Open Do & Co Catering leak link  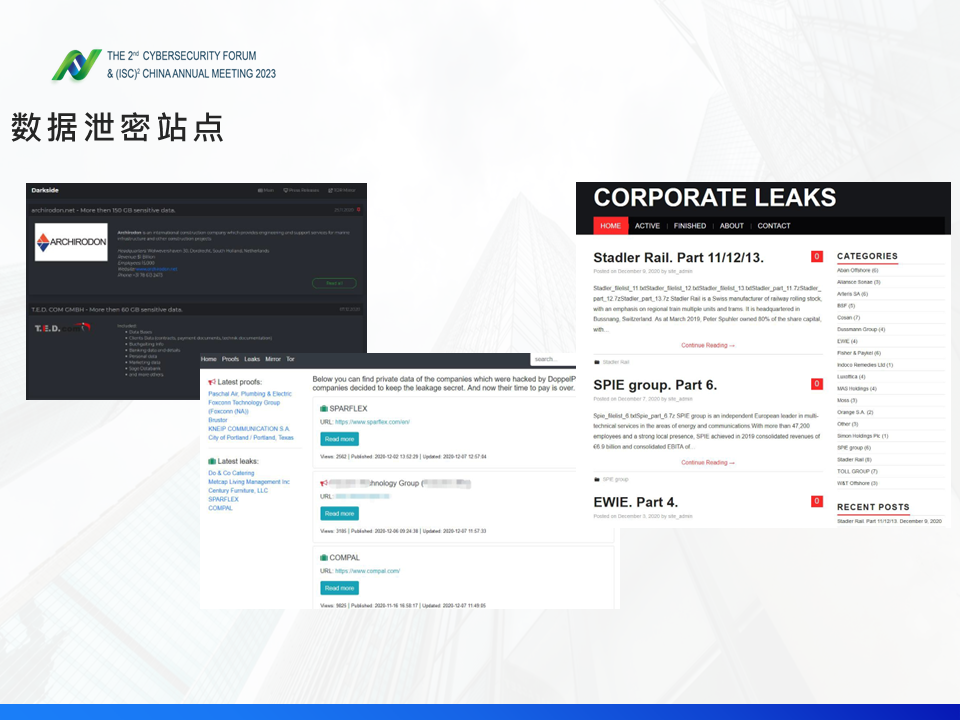pyautogui.click(x=231, y=473)
